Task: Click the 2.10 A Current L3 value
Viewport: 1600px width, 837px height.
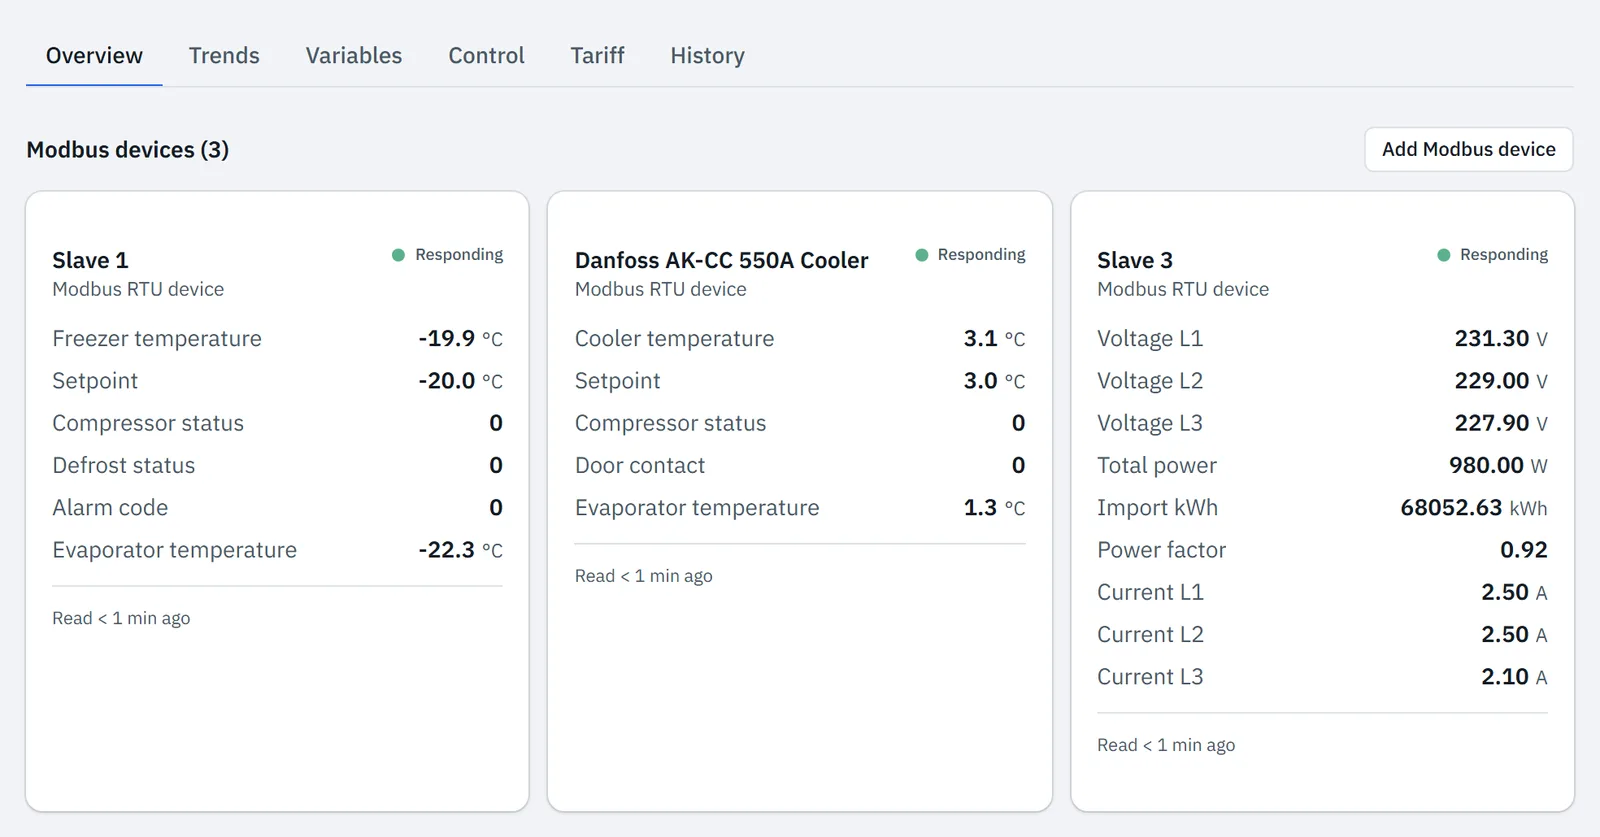Action: click(1514, 677)
